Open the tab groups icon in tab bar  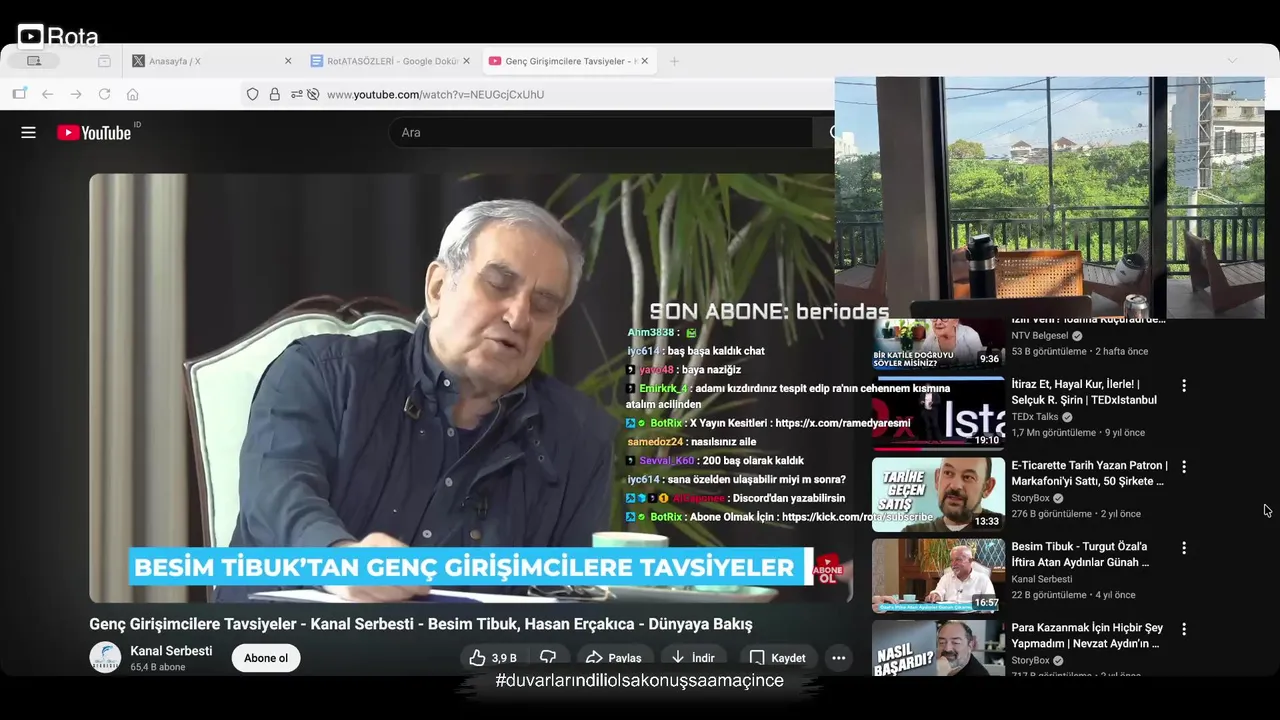pyautogui.click(x=104, y=61)
